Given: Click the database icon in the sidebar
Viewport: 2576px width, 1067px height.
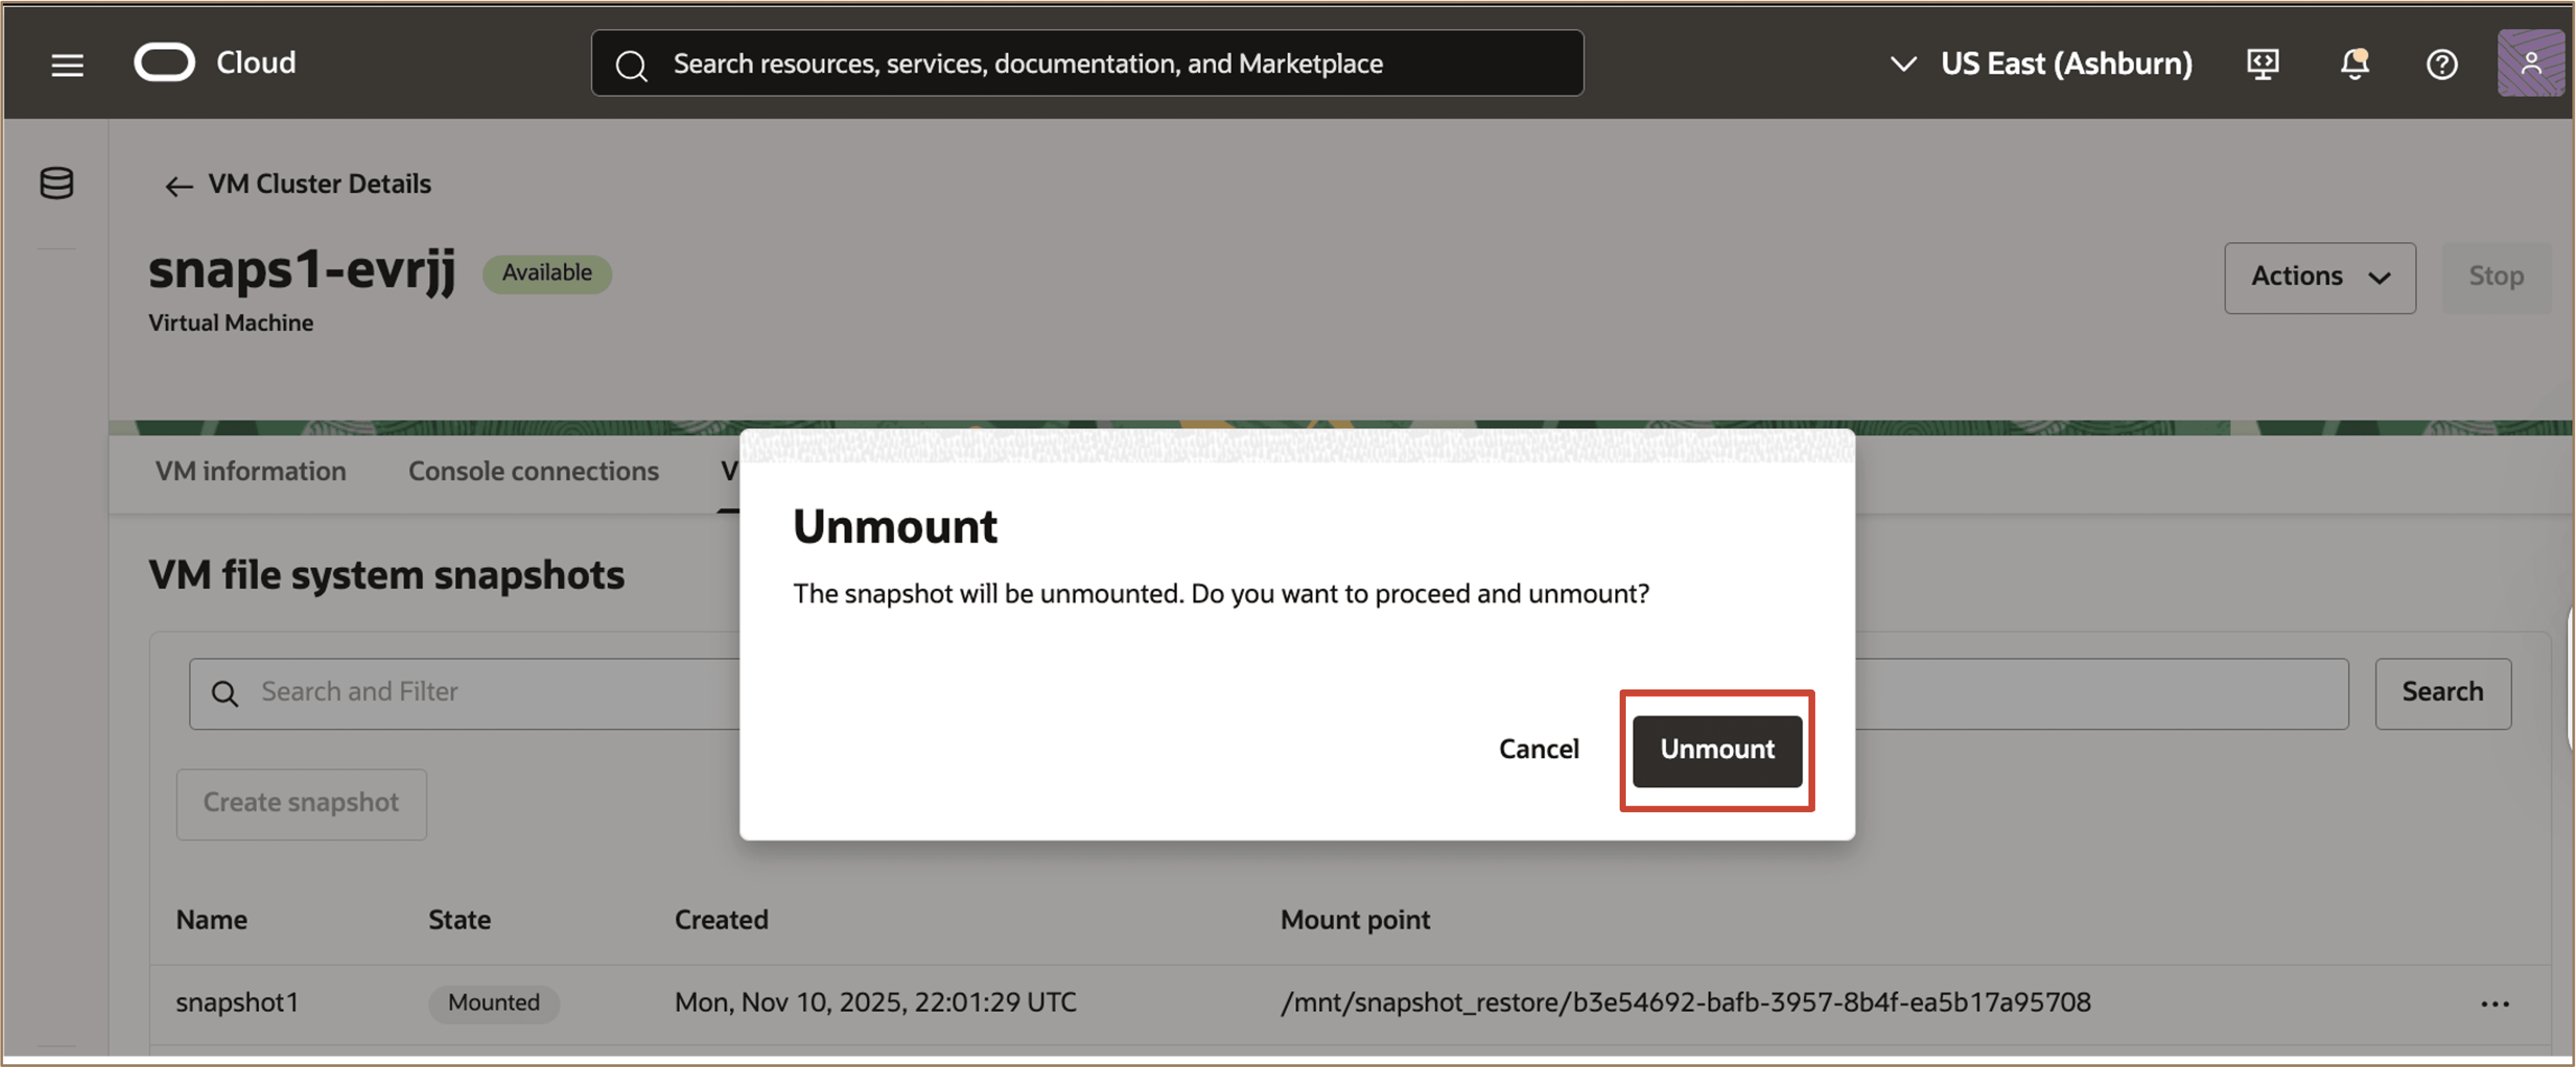Looking at the screenshot, I should click(56, 183).
